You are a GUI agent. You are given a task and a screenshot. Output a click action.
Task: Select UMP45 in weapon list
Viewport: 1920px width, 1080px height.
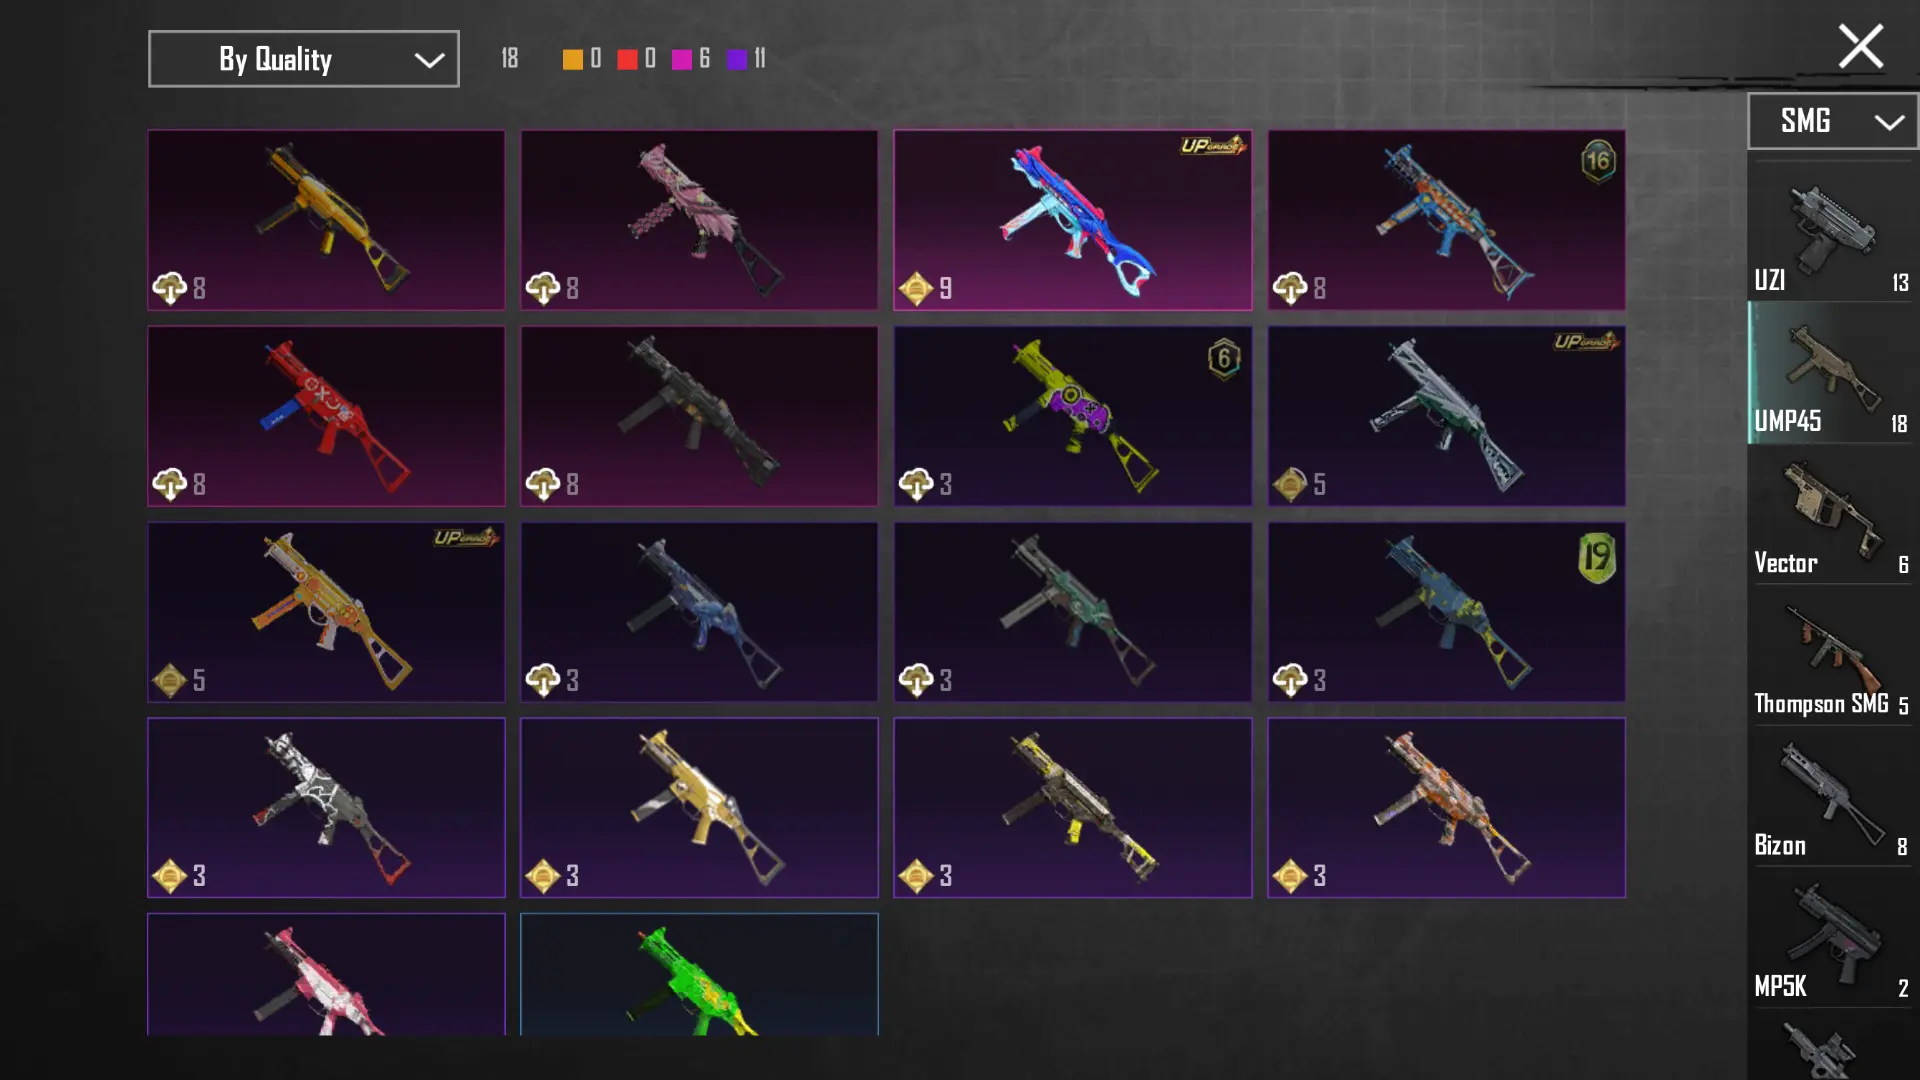click(1832, 372)
